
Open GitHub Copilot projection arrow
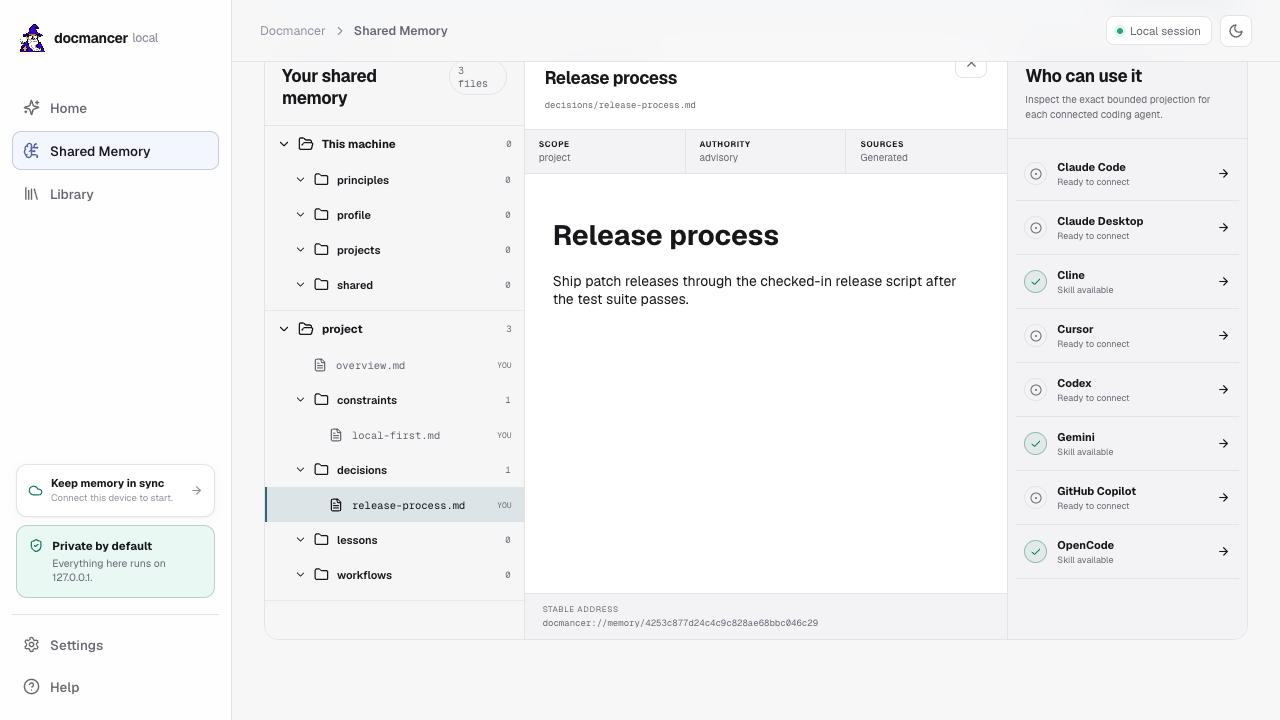click(1224, 498)
